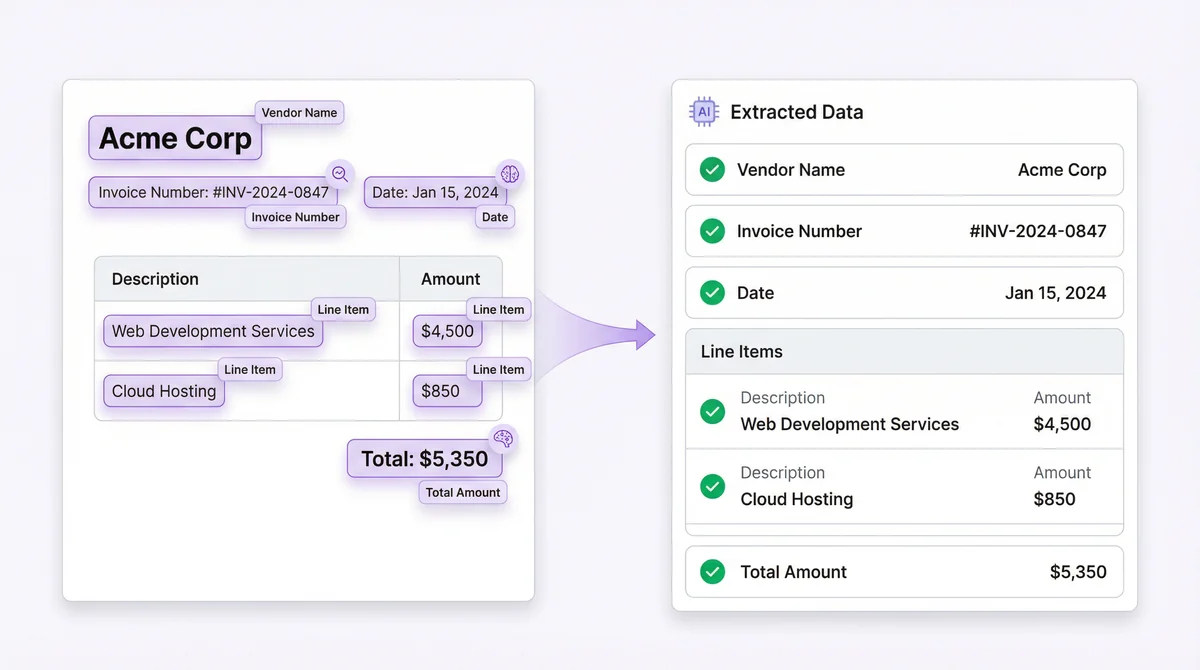Select the Vendor Name tag above Acme Corp
Screen dimensions: 1200x670
(x=299, y=113)
